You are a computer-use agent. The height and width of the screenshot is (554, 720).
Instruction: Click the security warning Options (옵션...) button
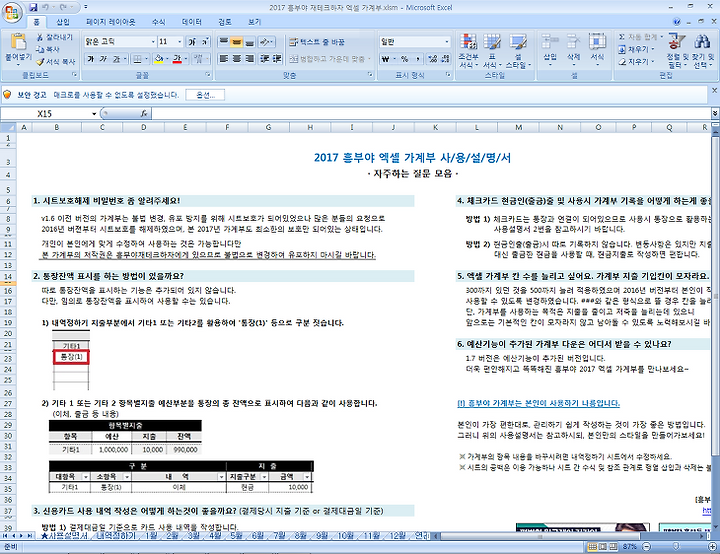pos(205,95)
